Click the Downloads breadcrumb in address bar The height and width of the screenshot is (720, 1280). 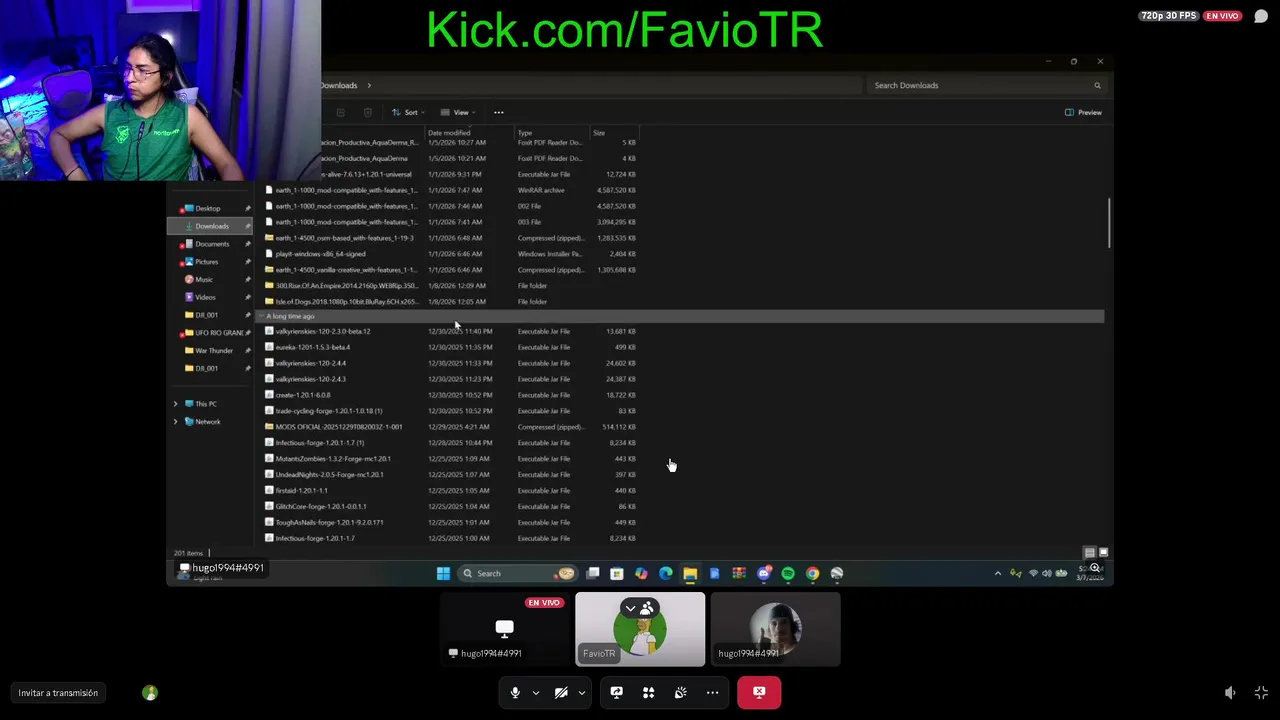click(x=339, y=85)
